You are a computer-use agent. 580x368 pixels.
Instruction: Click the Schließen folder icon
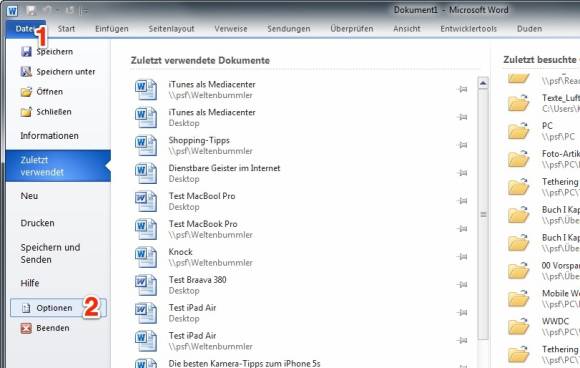click(26, 111)
